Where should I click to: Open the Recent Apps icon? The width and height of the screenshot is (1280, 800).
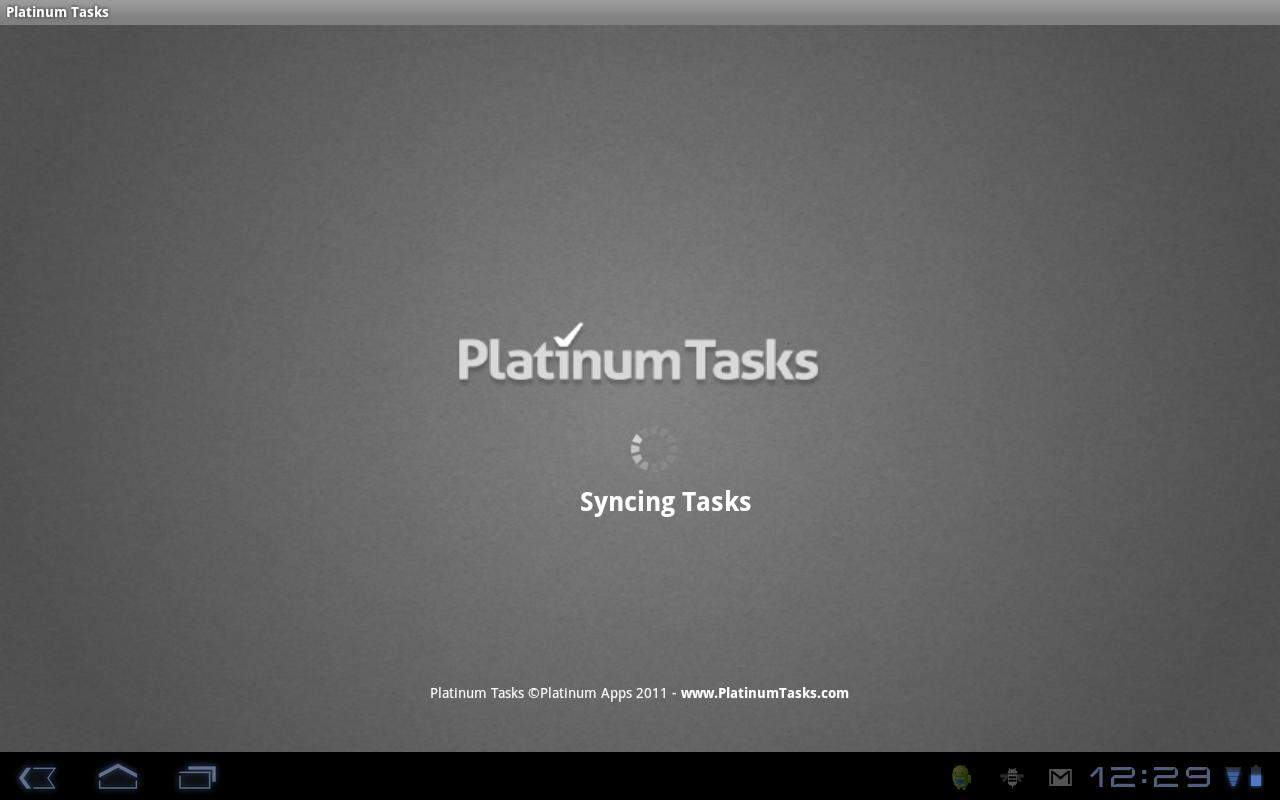pyautogui.click(x=197, y=777)
